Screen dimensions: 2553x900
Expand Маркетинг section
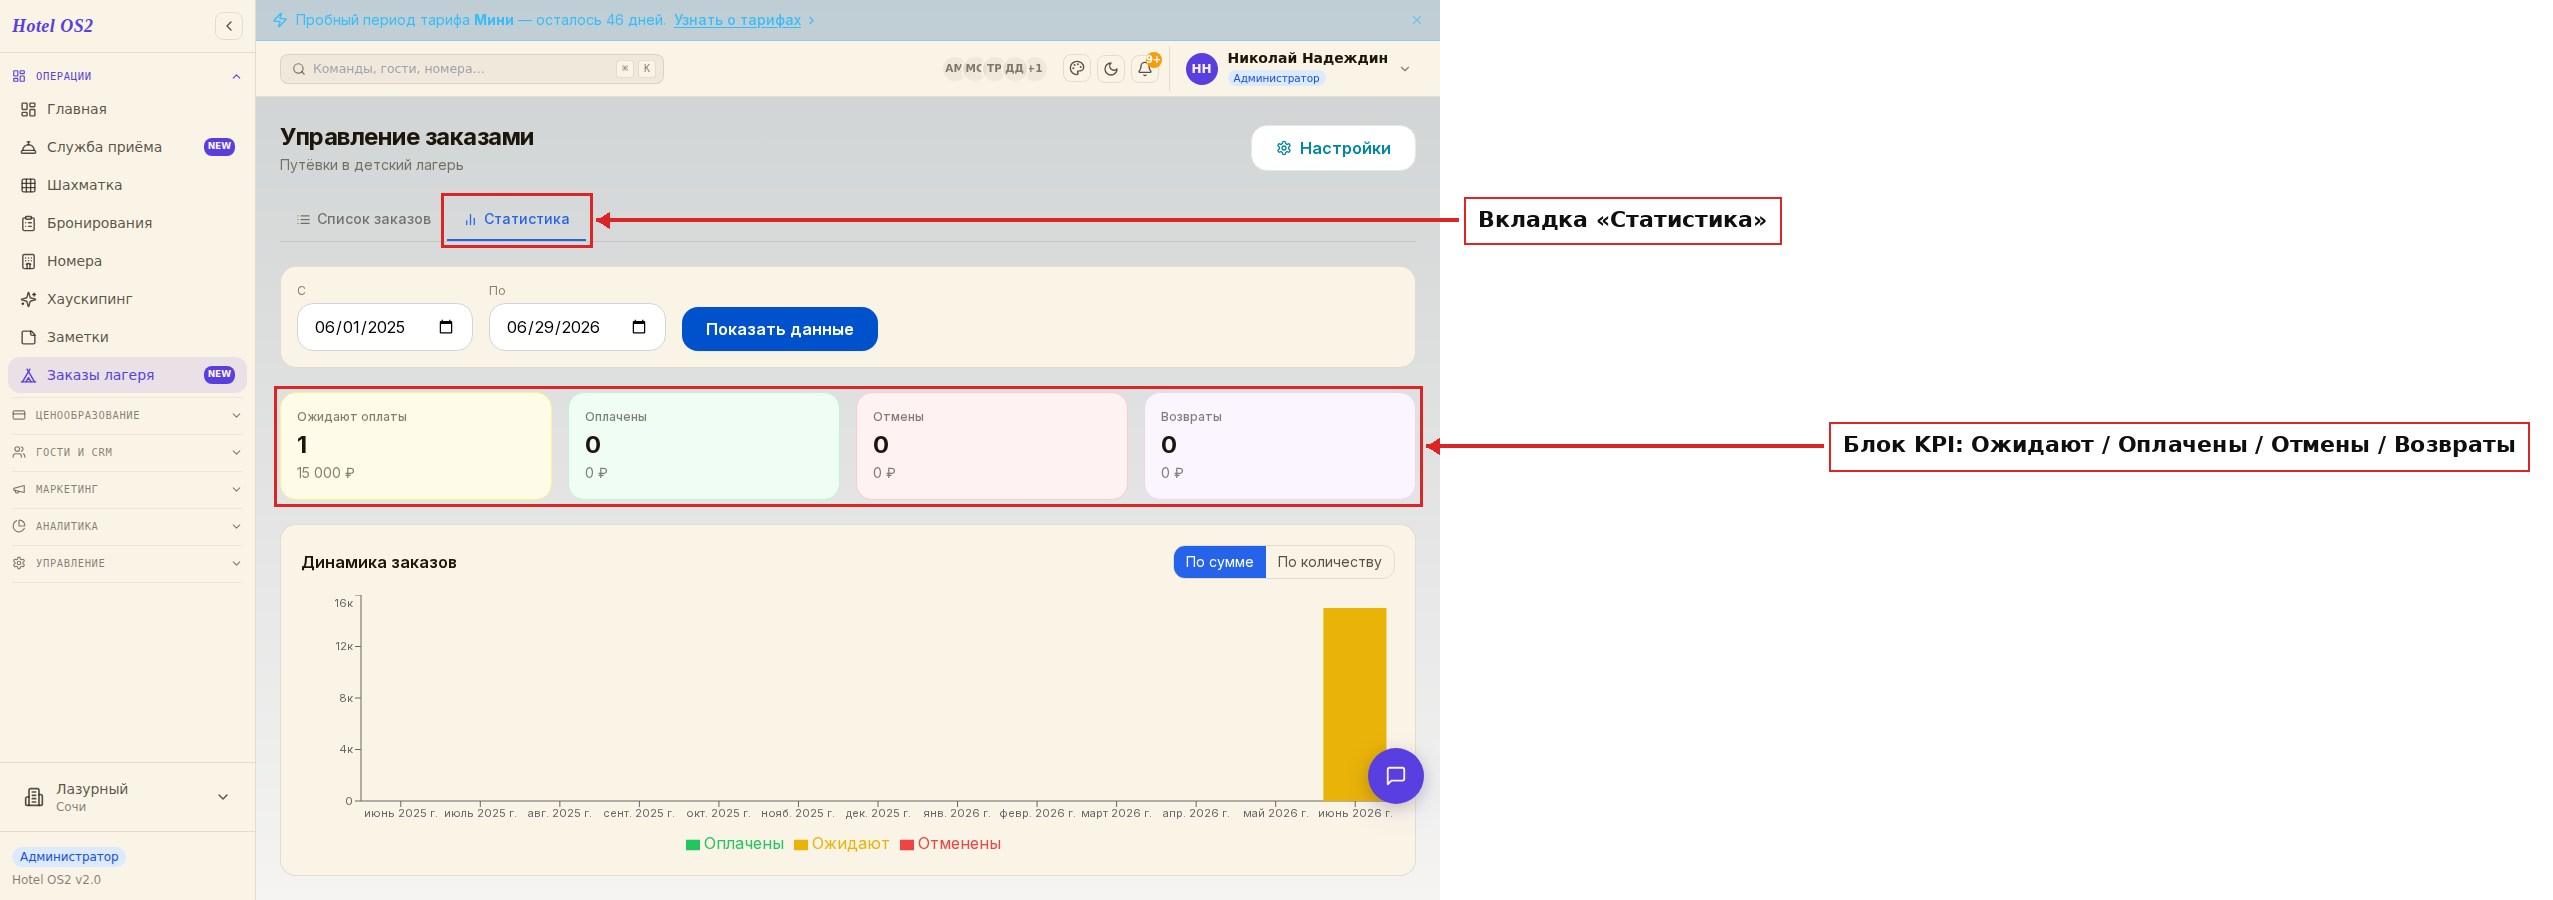(x=127, y=489)
